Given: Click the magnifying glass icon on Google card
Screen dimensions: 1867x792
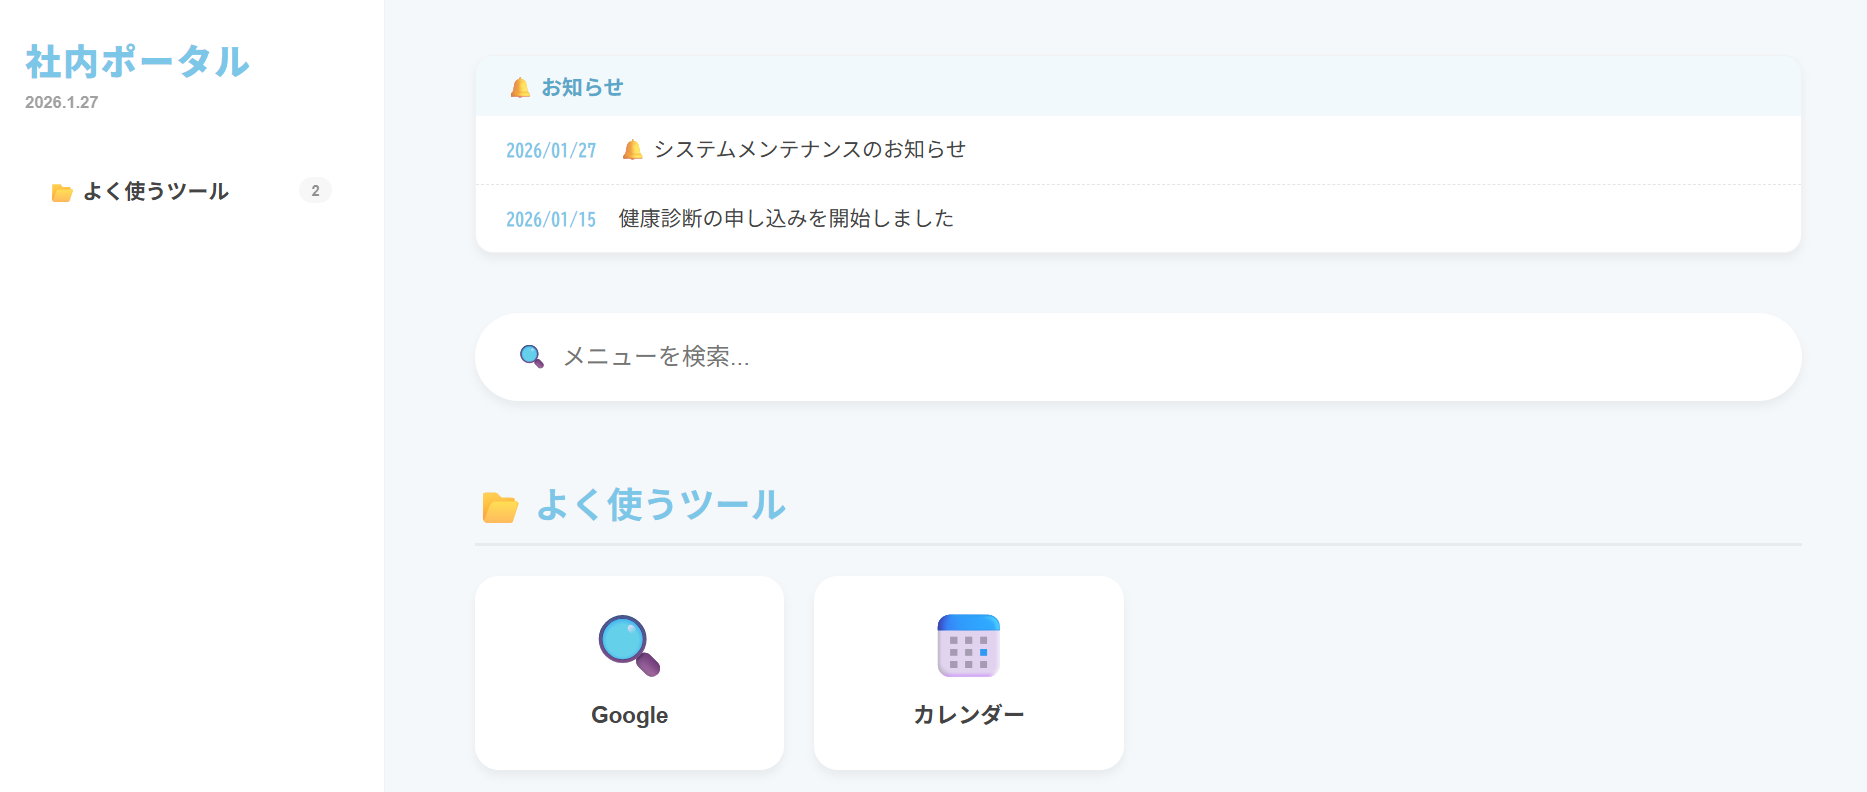Looking at the screenshot, I should tap(629, 645).
